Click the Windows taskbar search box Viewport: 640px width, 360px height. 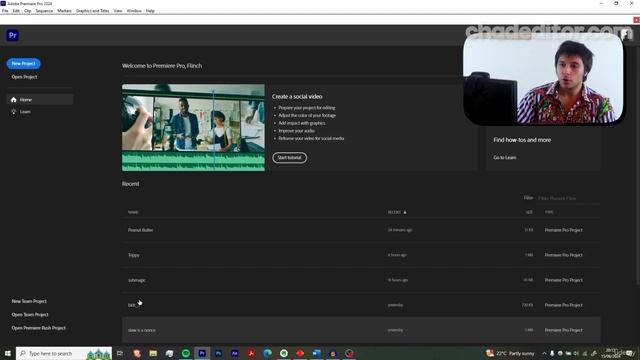click(64, 353)
